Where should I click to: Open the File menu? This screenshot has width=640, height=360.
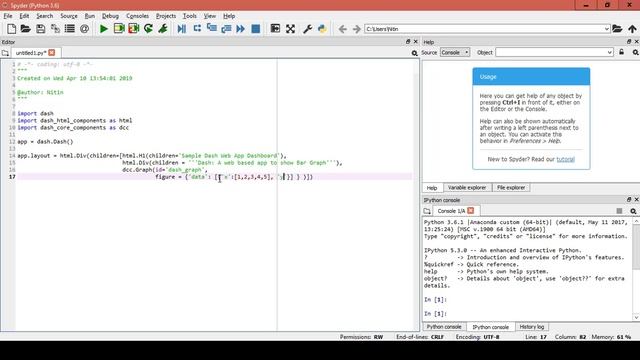click(x=8, y=16)
